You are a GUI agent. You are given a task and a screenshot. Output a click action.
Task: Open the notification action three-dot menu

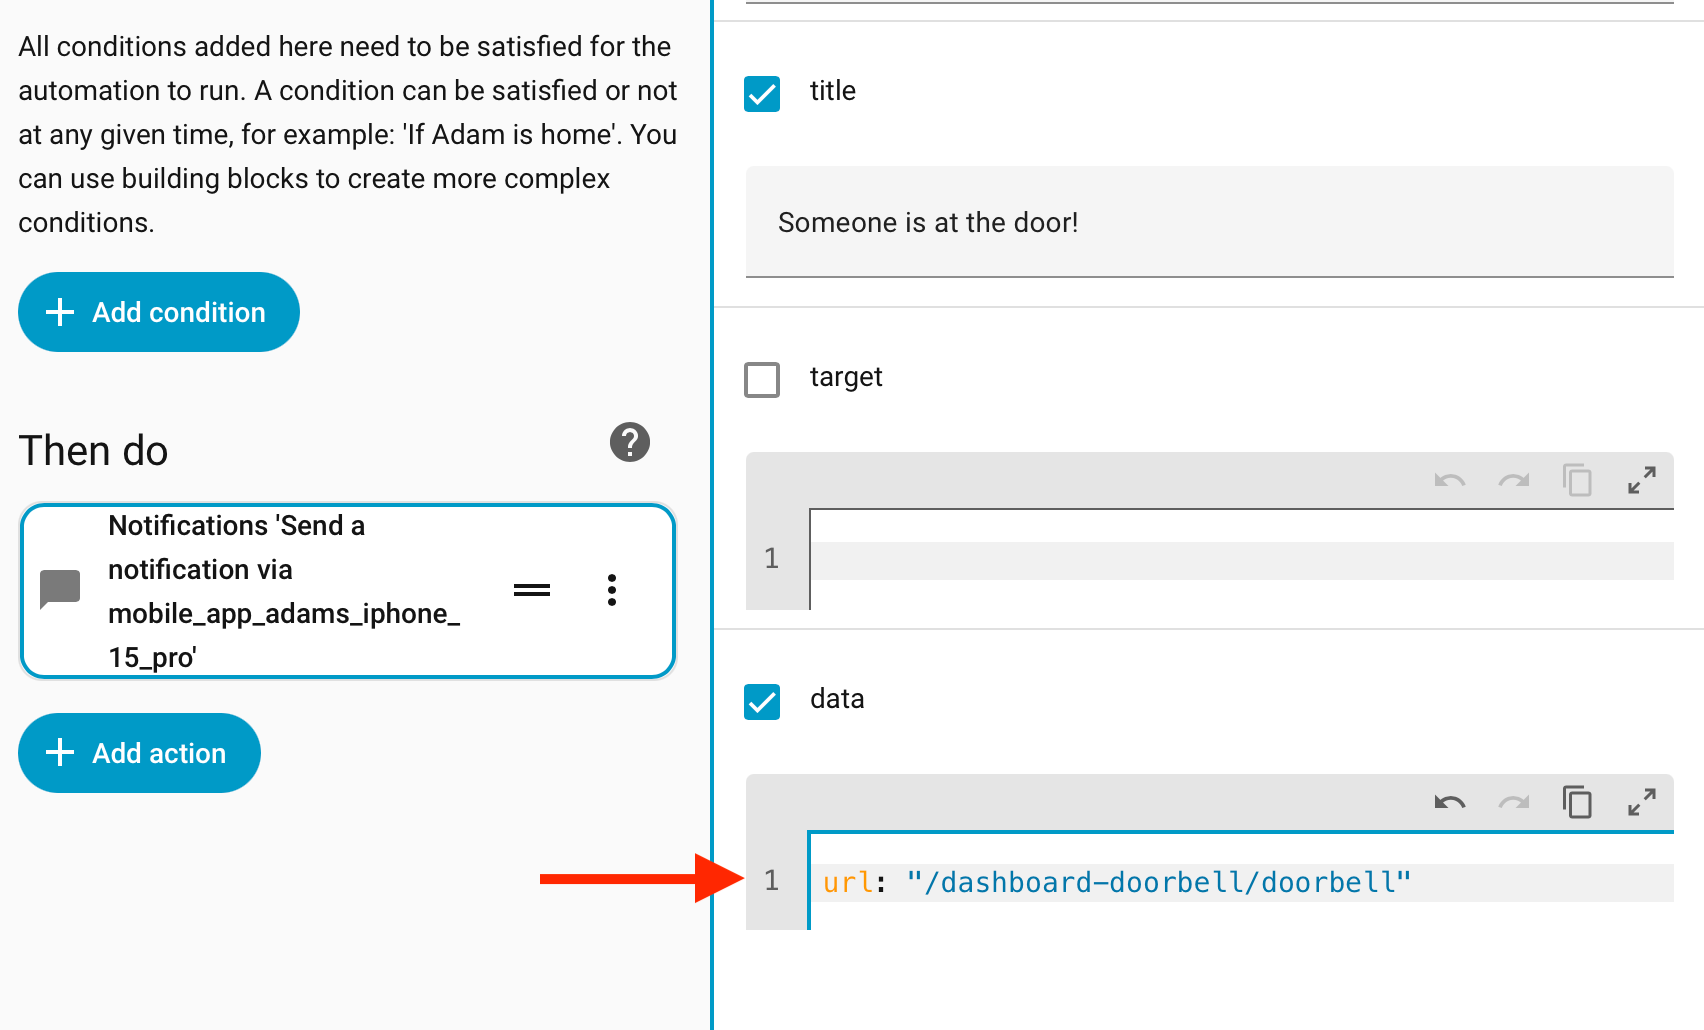(612, 590)
